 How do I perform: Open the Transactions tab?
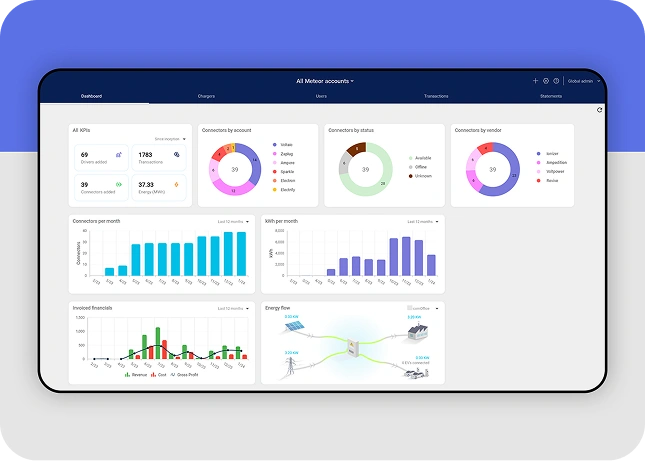pos(436,96)
